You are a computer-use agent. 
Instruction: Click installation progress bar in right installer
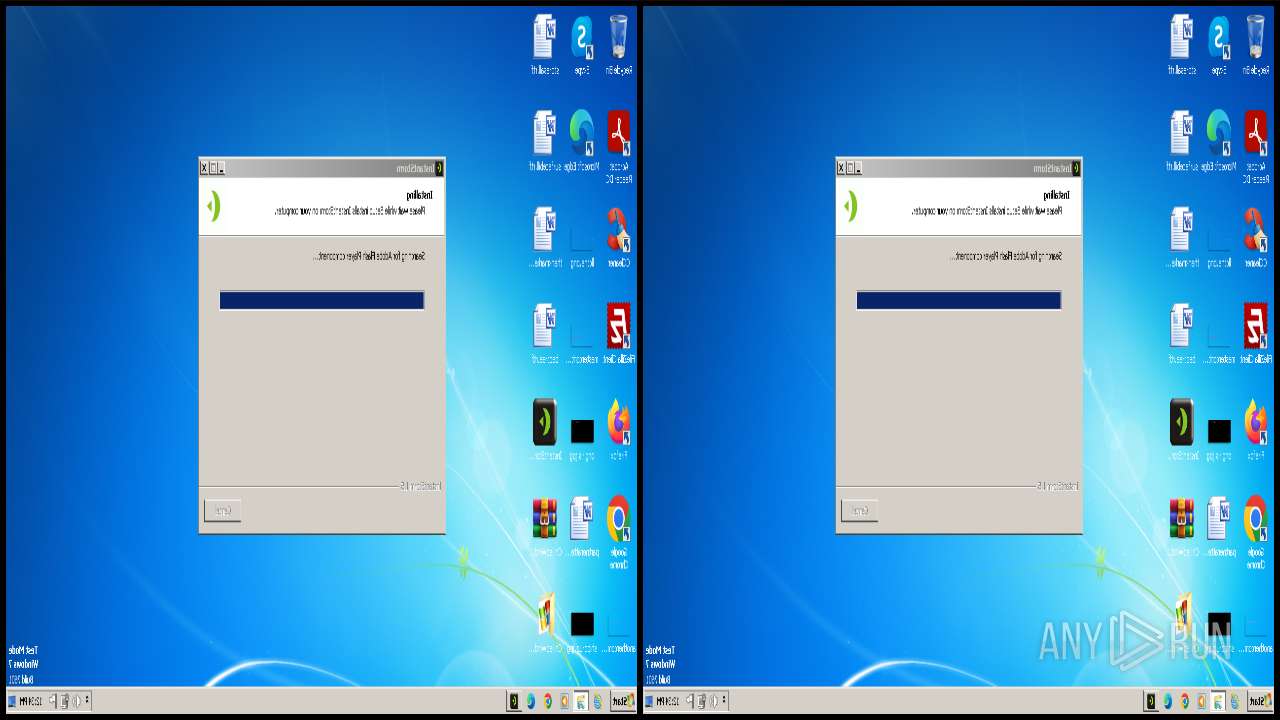coord(959,300)
